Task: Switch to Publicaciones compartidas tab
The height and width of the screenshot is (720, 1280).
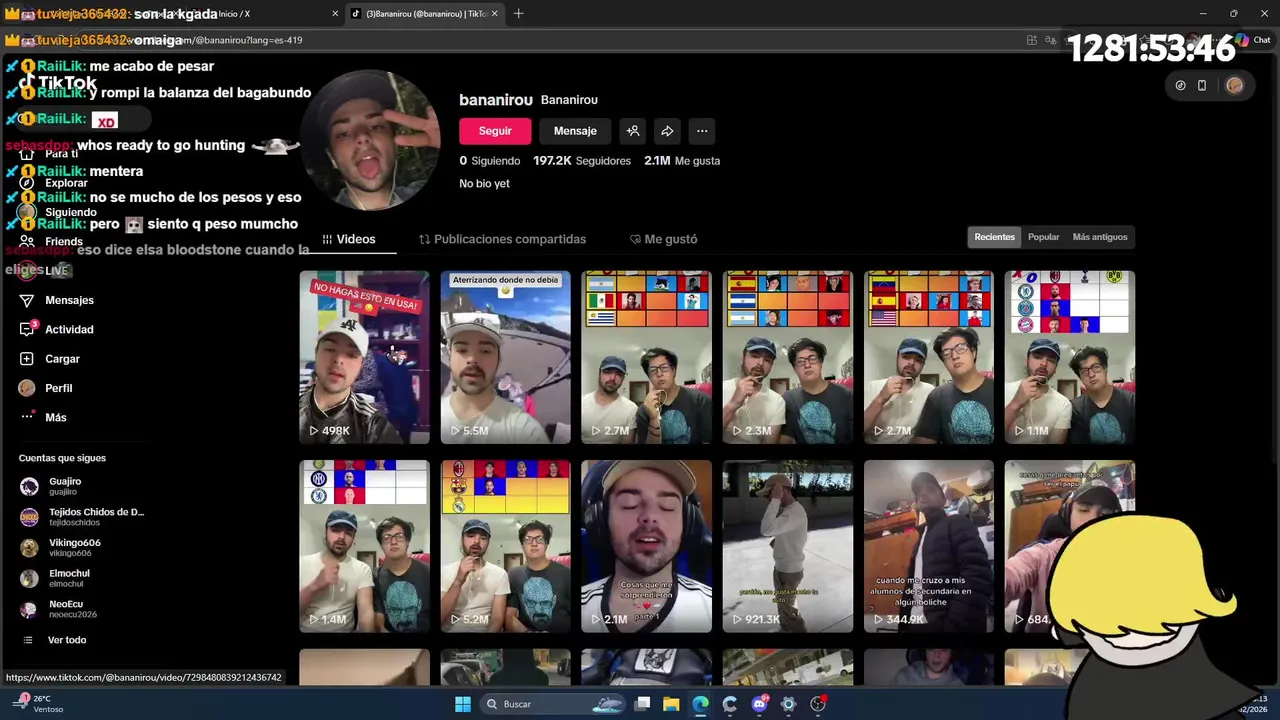Action: 502,239
